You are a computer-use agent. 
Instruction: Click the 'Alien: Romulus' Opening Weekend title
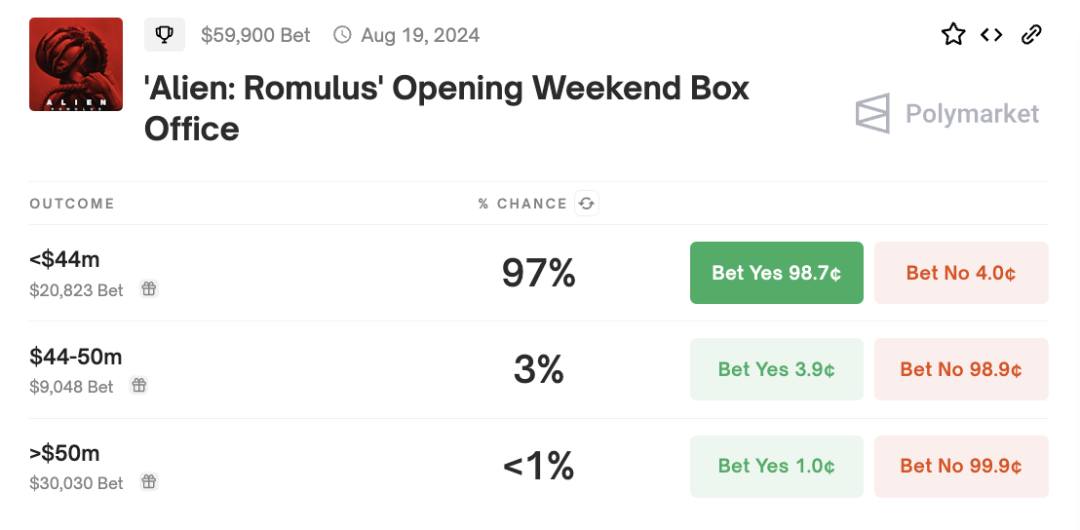tap(446, 108)
